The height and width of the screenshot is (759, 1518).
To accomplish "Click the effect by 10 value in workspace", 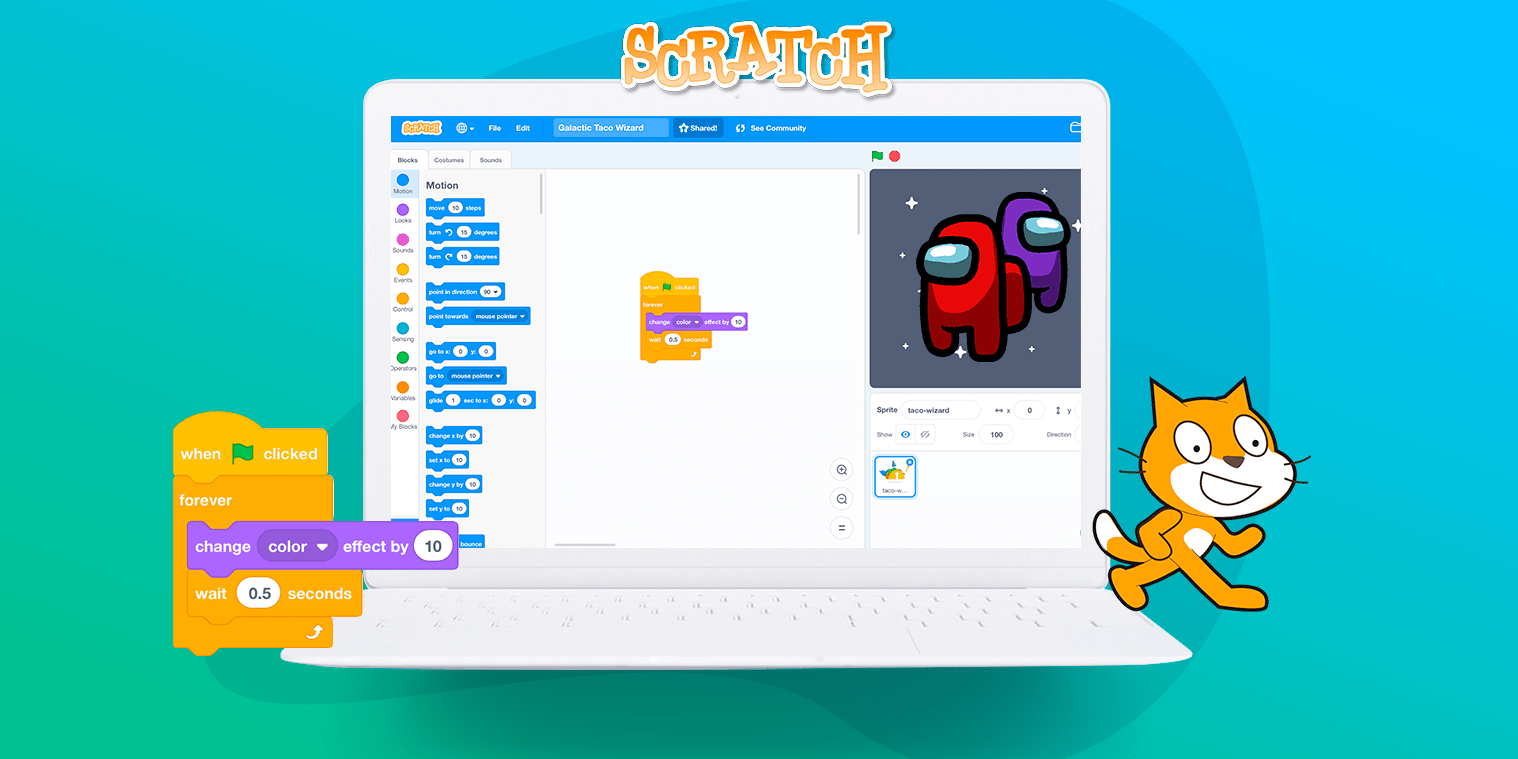I will tap(738, 322).
